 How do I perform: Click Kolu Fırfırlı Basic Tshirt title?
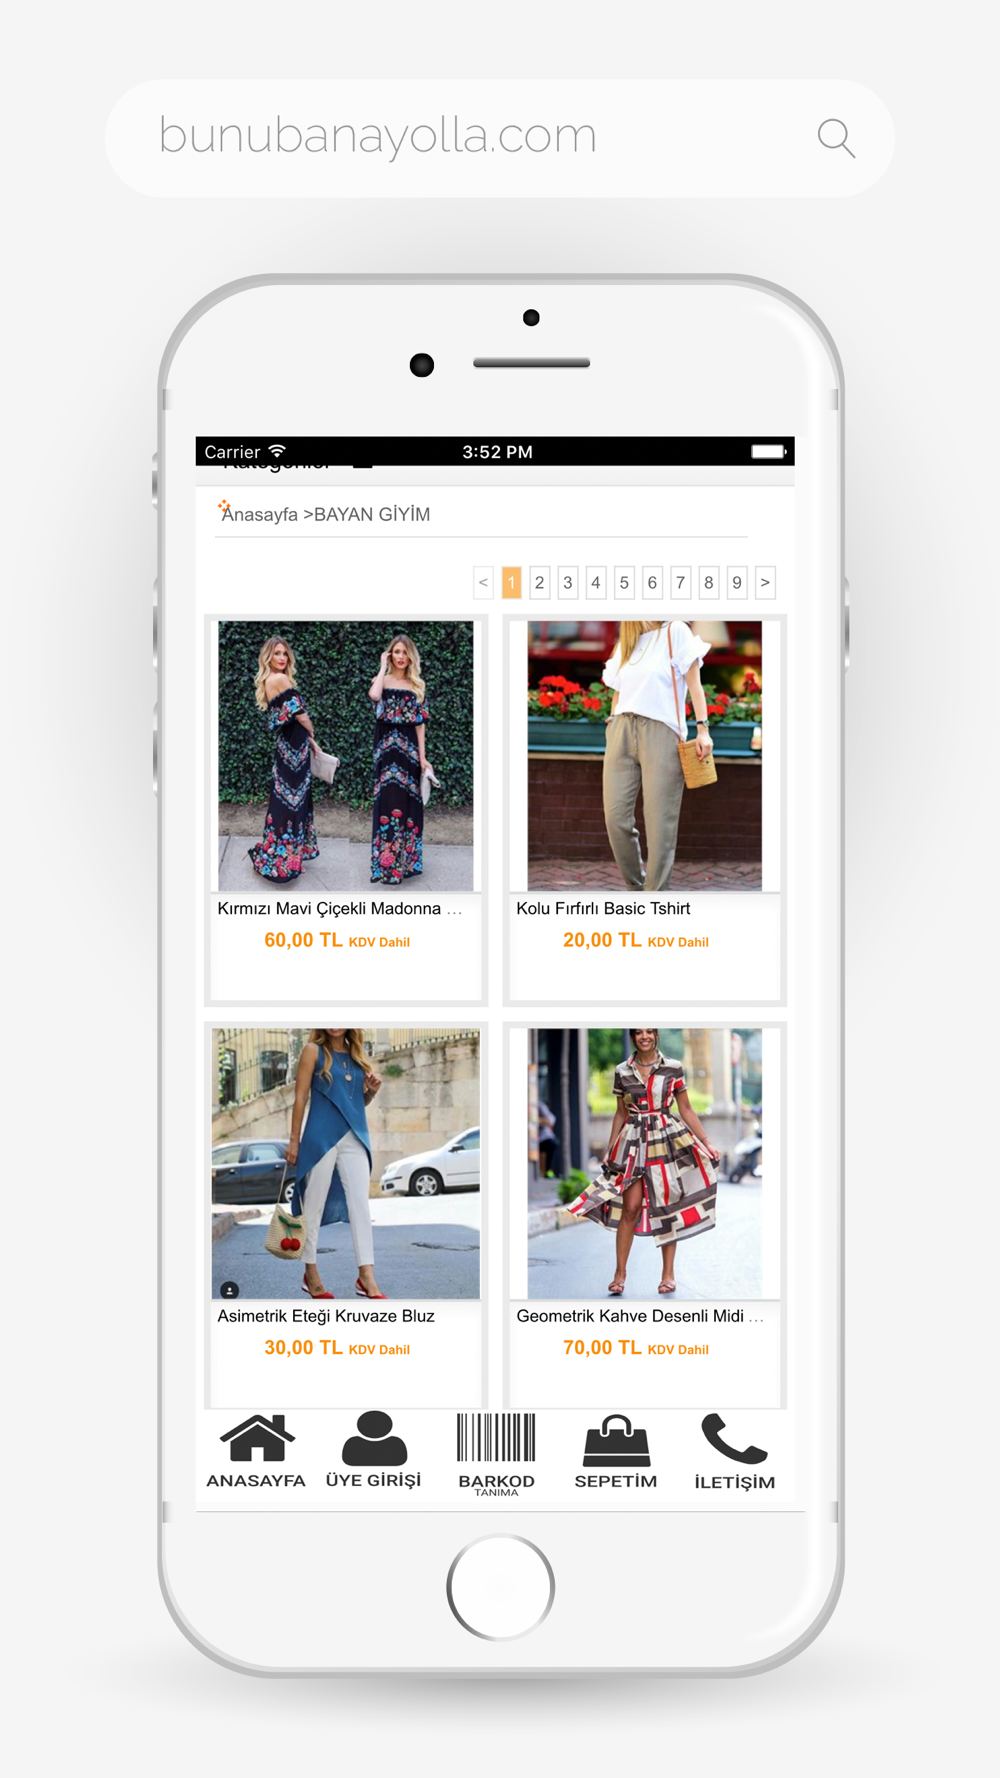point(603,908)
